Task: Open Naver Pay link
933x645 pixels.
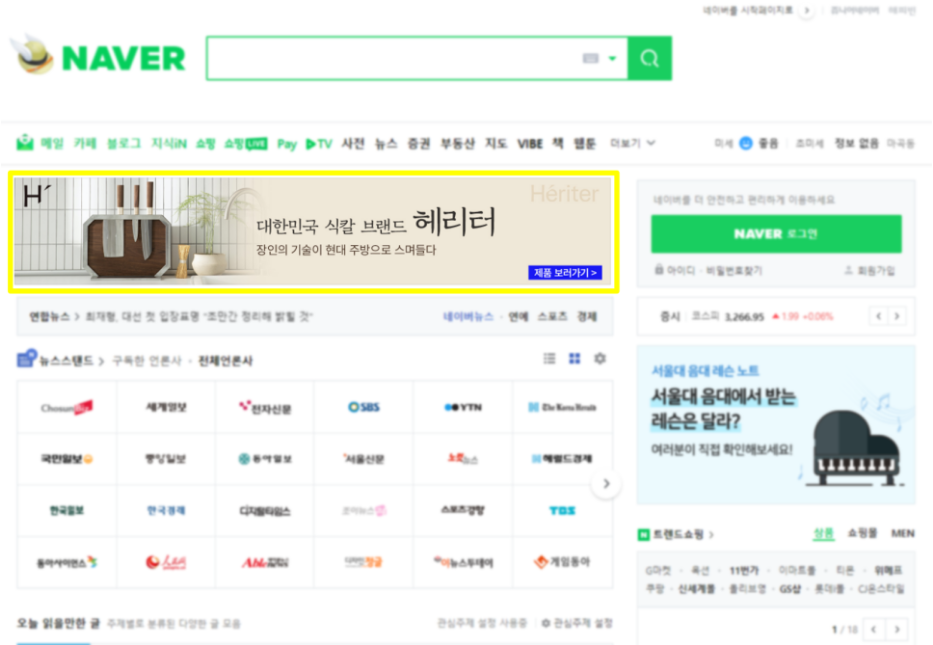Action: coord(287,144)
